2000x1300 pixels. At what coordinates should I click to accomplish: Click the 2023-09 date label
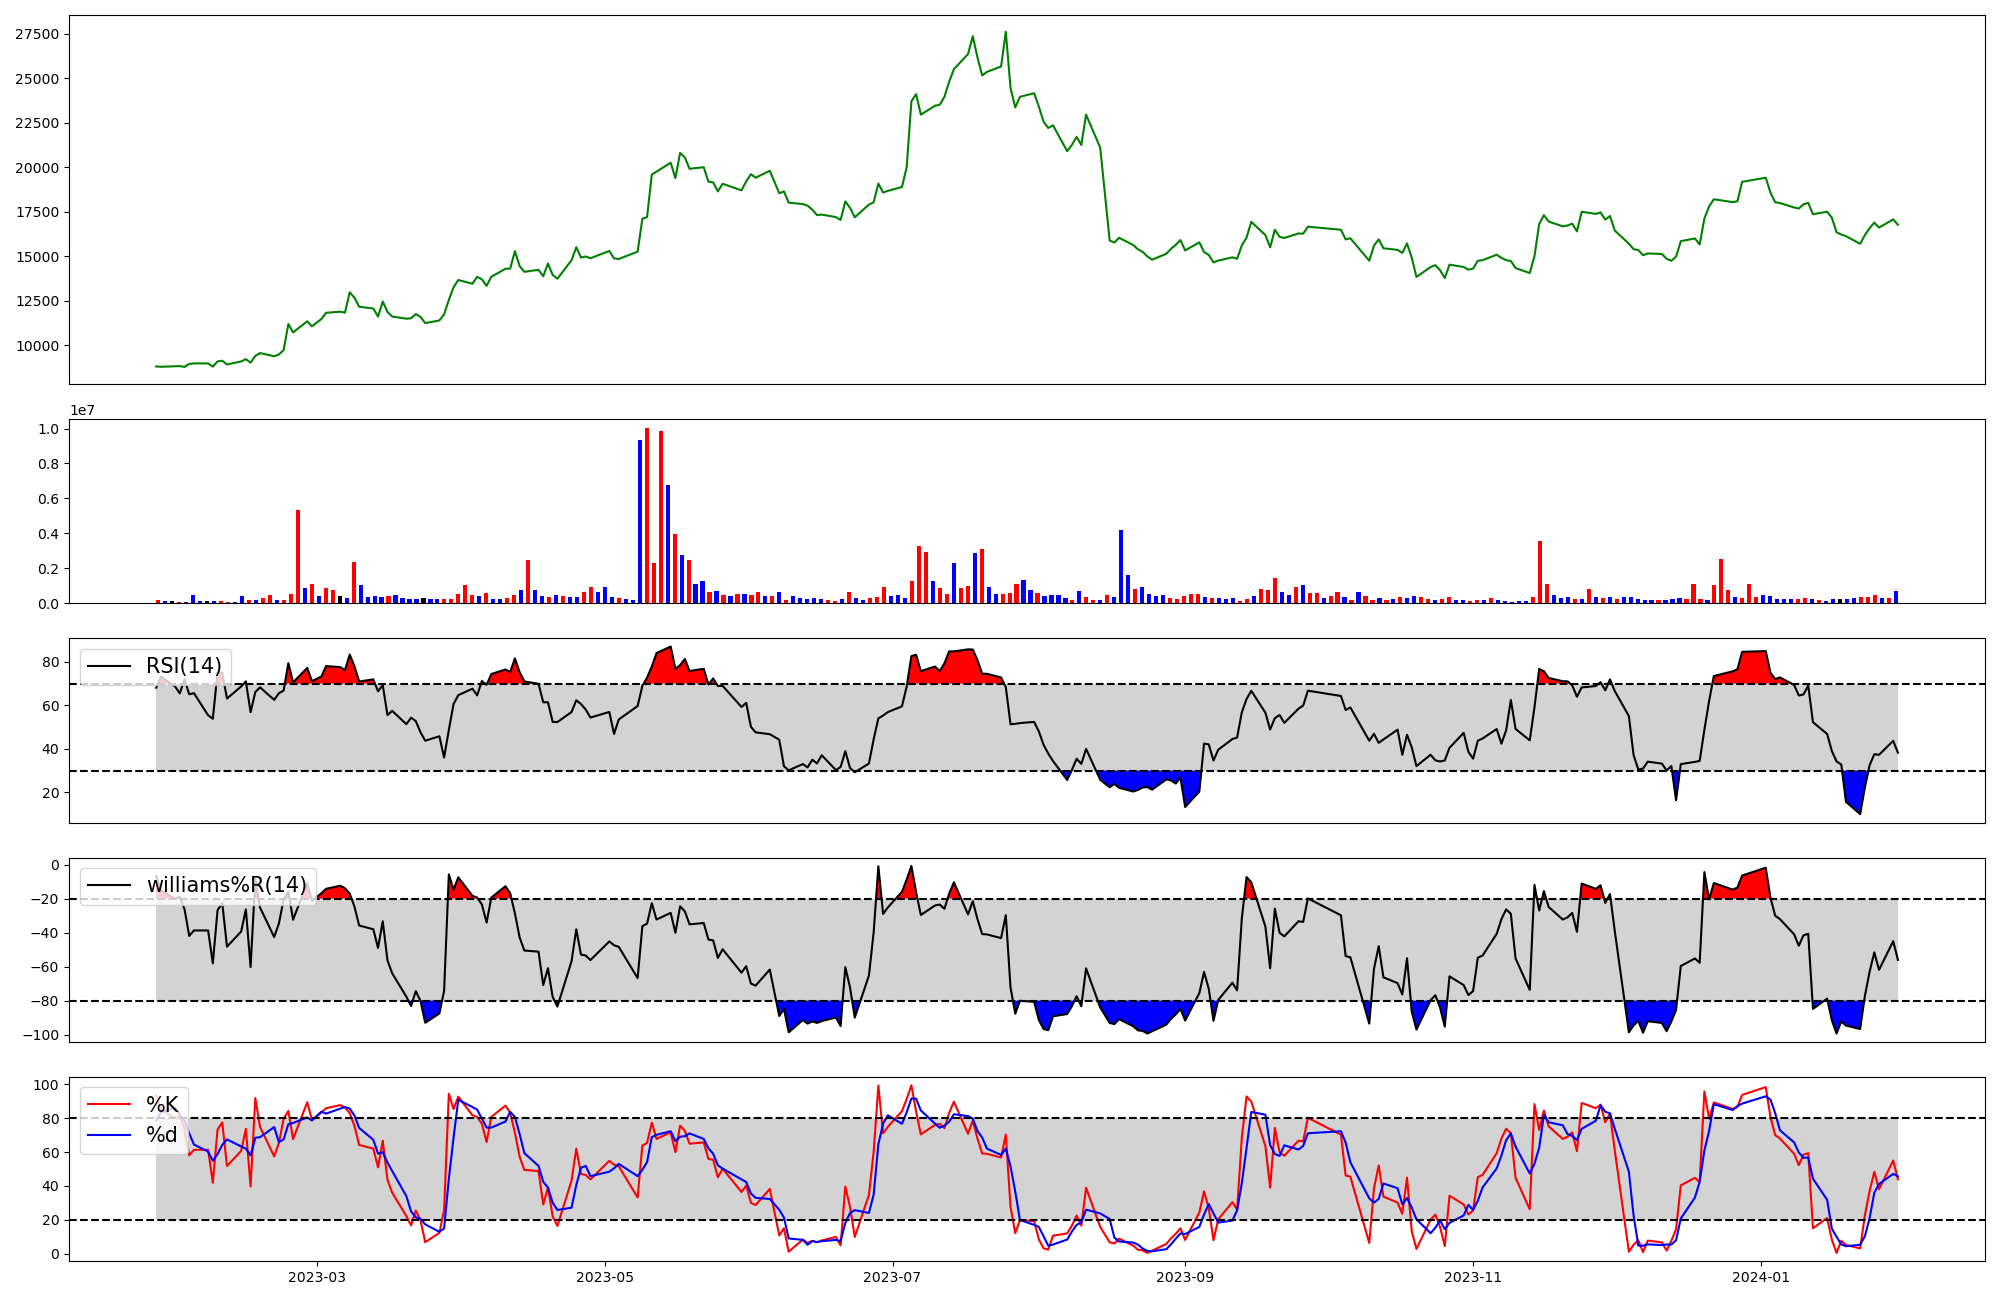pos(1184,1277)
